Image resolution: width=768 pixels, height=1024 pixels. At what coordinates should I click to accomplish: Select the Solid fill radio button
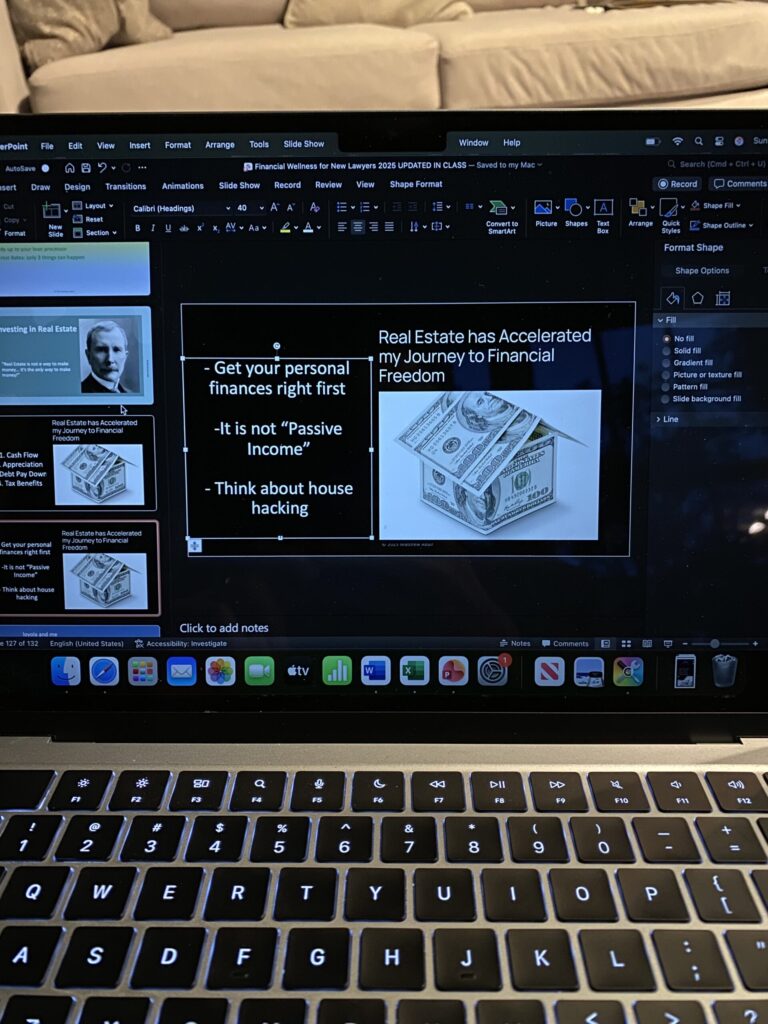tap(667, 351)
